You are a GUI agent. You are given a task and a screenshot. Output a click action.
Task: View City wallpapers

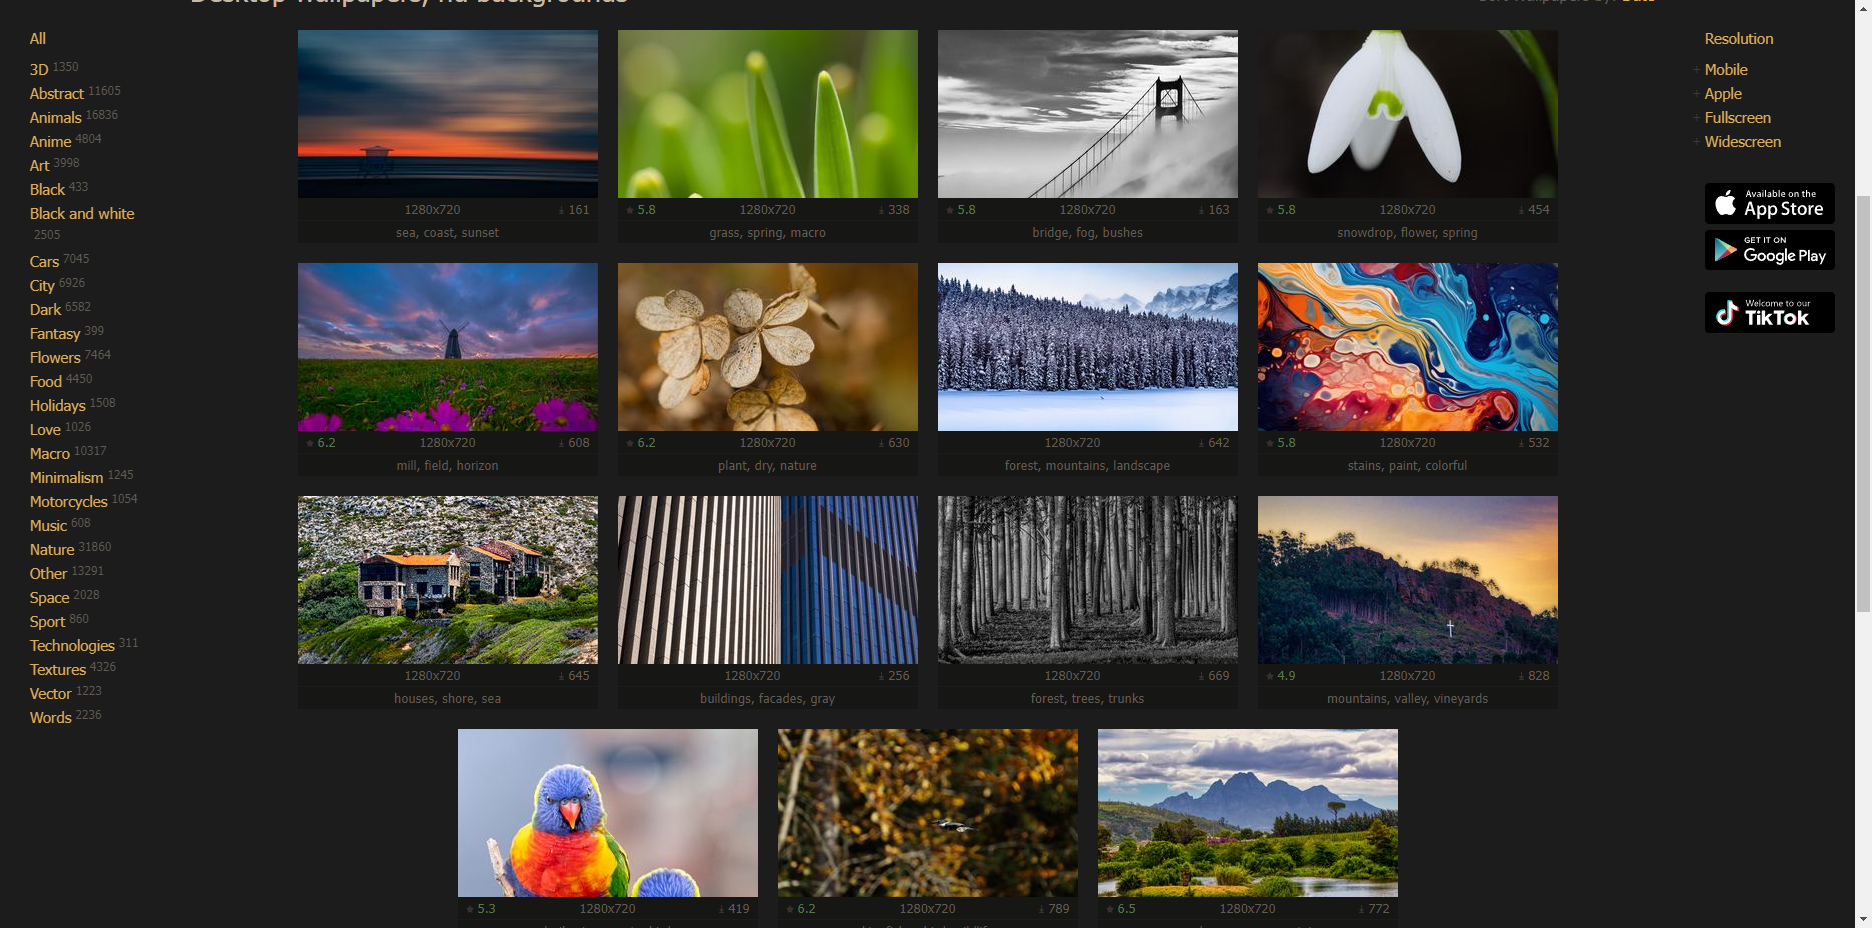click(x=42, y=286)
